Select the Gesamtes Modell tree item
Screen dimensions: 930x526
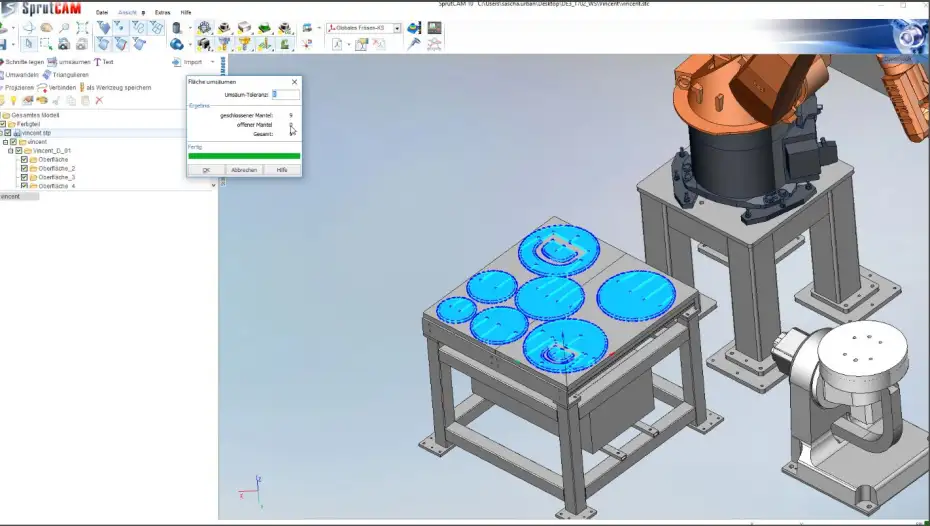tap(34, 115)
